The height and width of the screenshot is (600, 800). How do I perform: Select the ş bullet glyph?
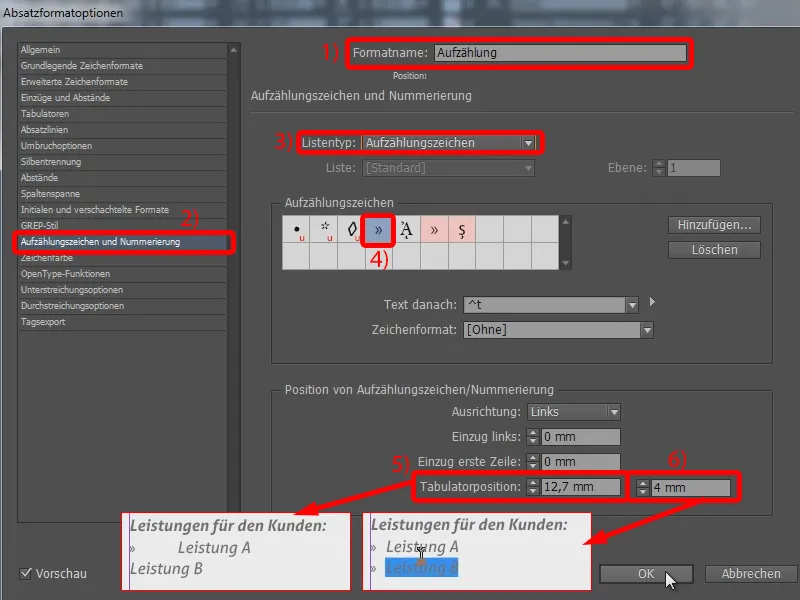tap(462, 230)
